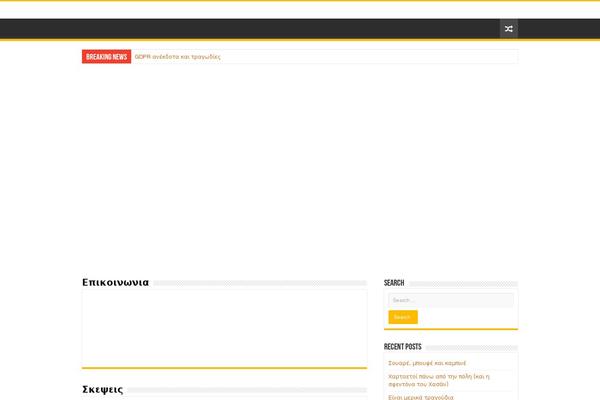Click the Σκεψεις section heading
The width and height of the screenshot is (600, 400).
[103, 390]
